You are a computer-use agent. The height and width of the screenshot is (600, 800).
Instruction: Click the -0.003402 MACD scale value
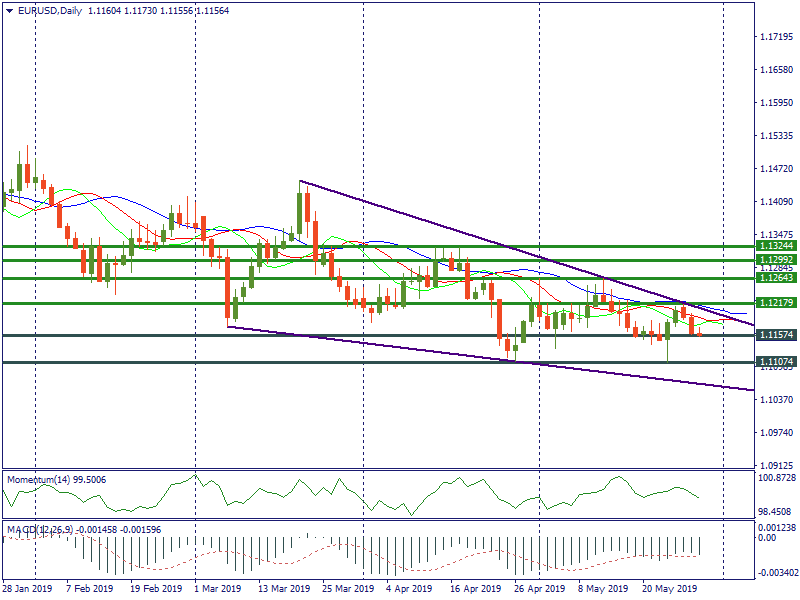pyautogui.click(x=777, y=573)
